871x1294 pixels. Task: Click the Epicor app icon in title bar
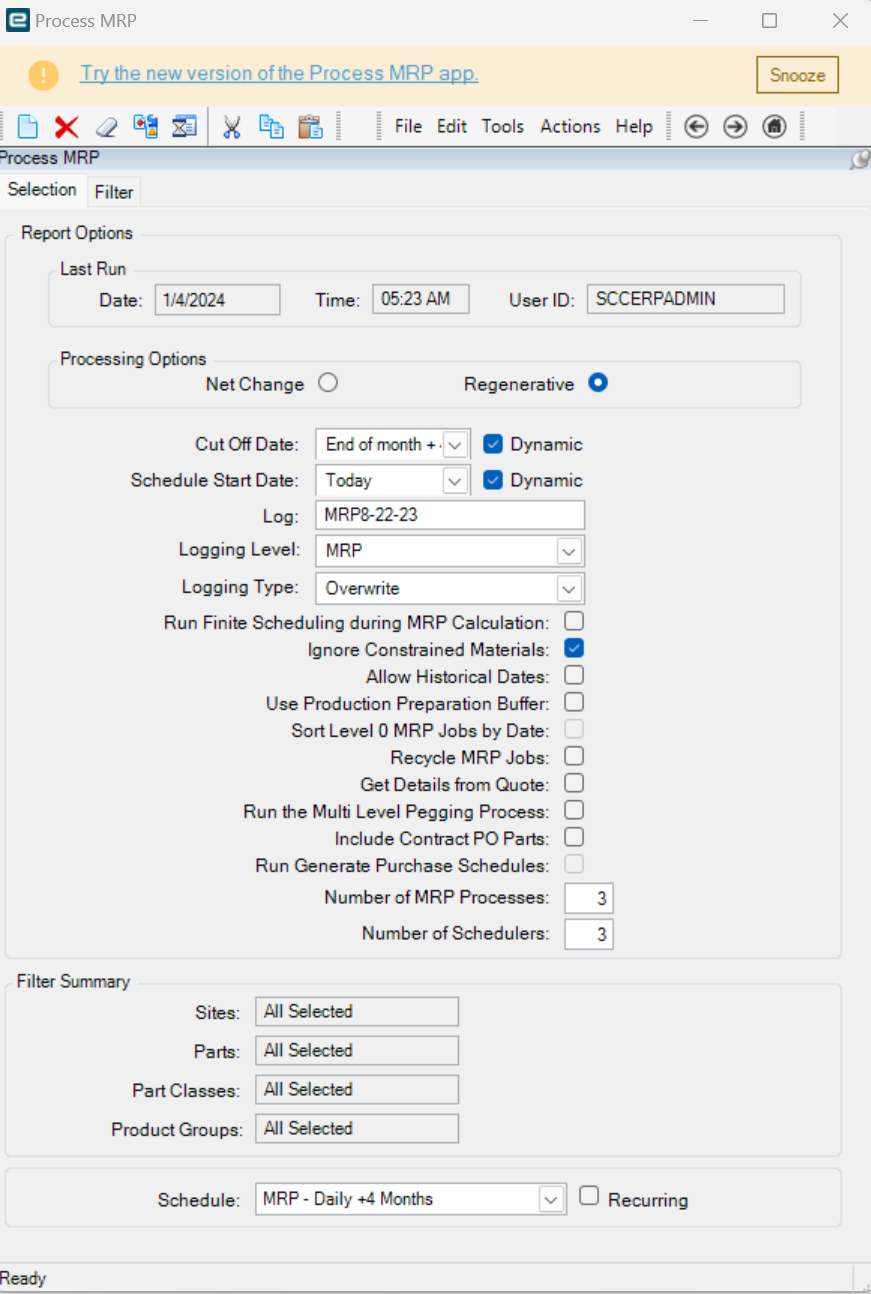(x=17, y=20)
